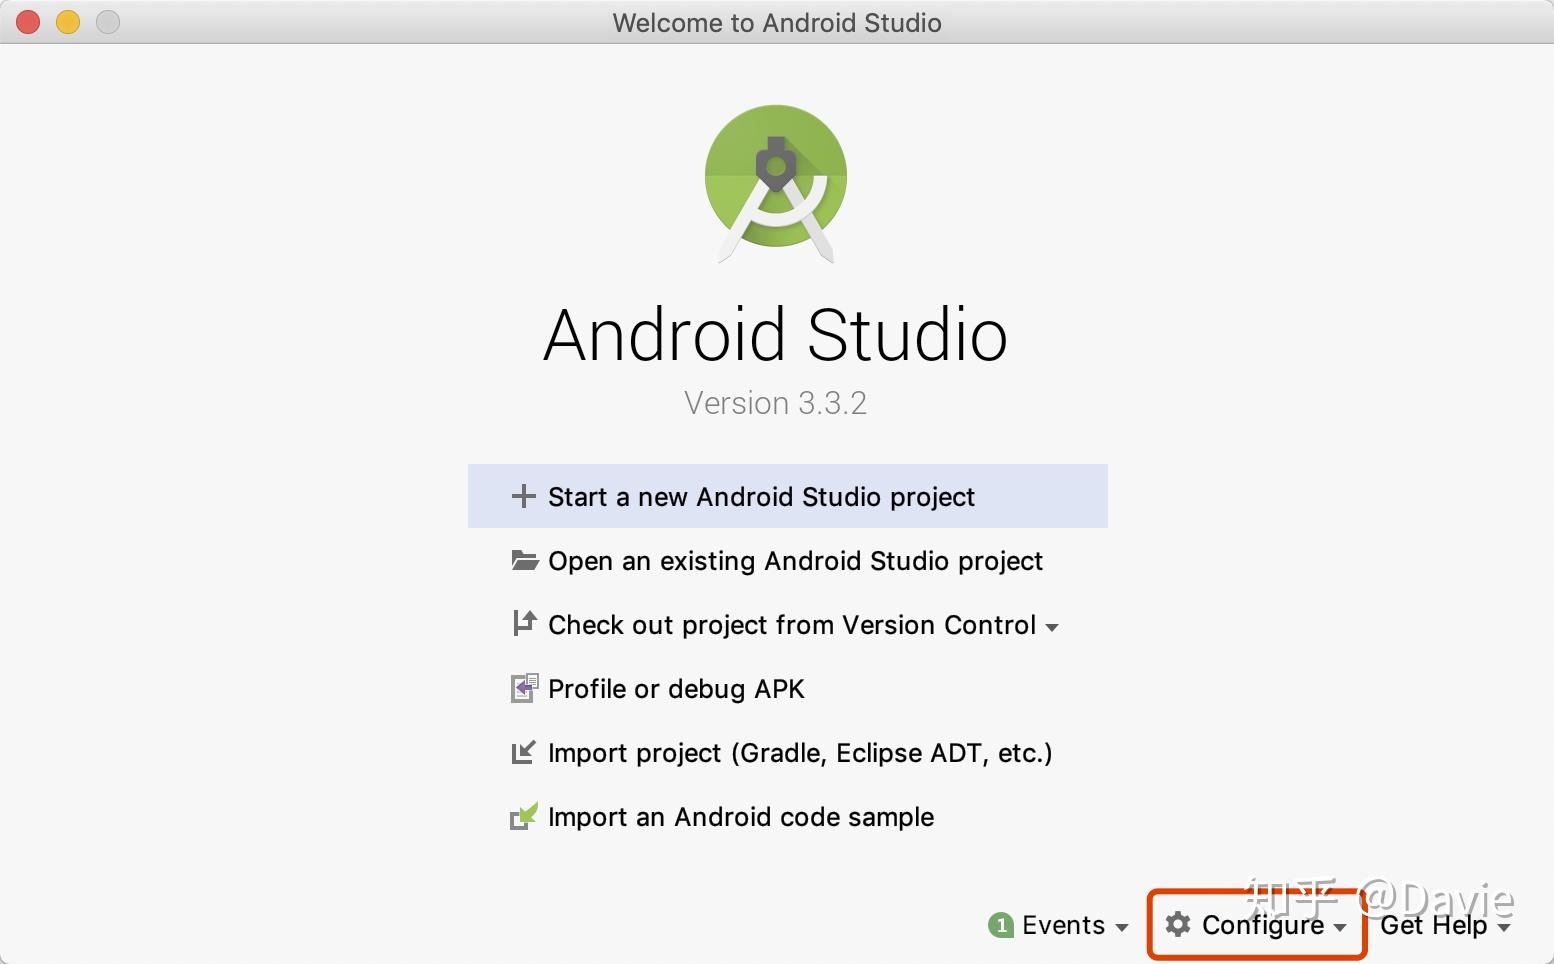
Task: Open the Check out project from Version Control dropdown
Action: (x=1053, y=627)
